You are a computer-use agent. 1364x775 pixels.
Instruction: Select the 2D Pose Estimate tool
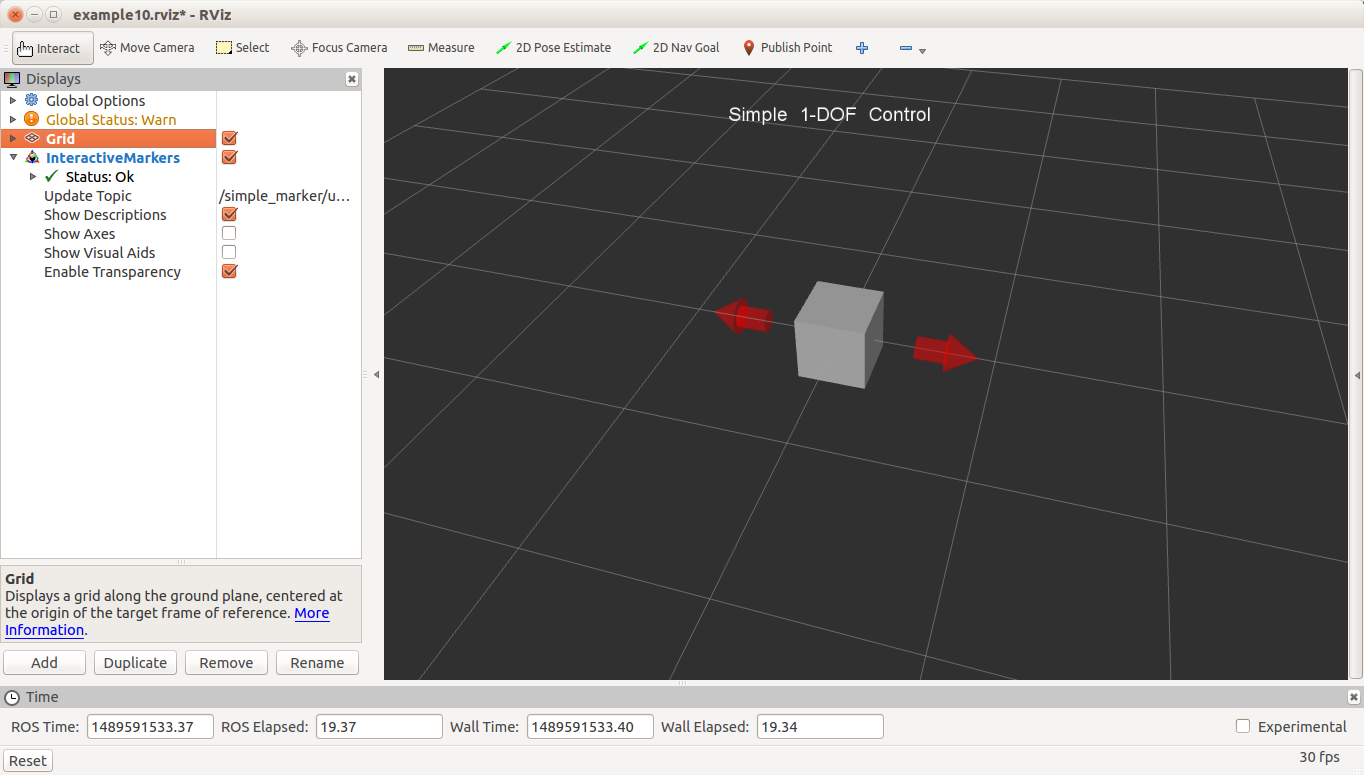click(553, 47)
